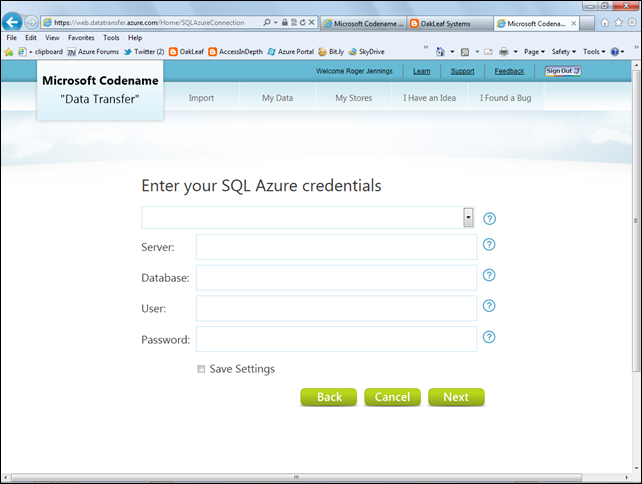Click help icon next to Password field
642x484 pixels.
pos(489,337)
